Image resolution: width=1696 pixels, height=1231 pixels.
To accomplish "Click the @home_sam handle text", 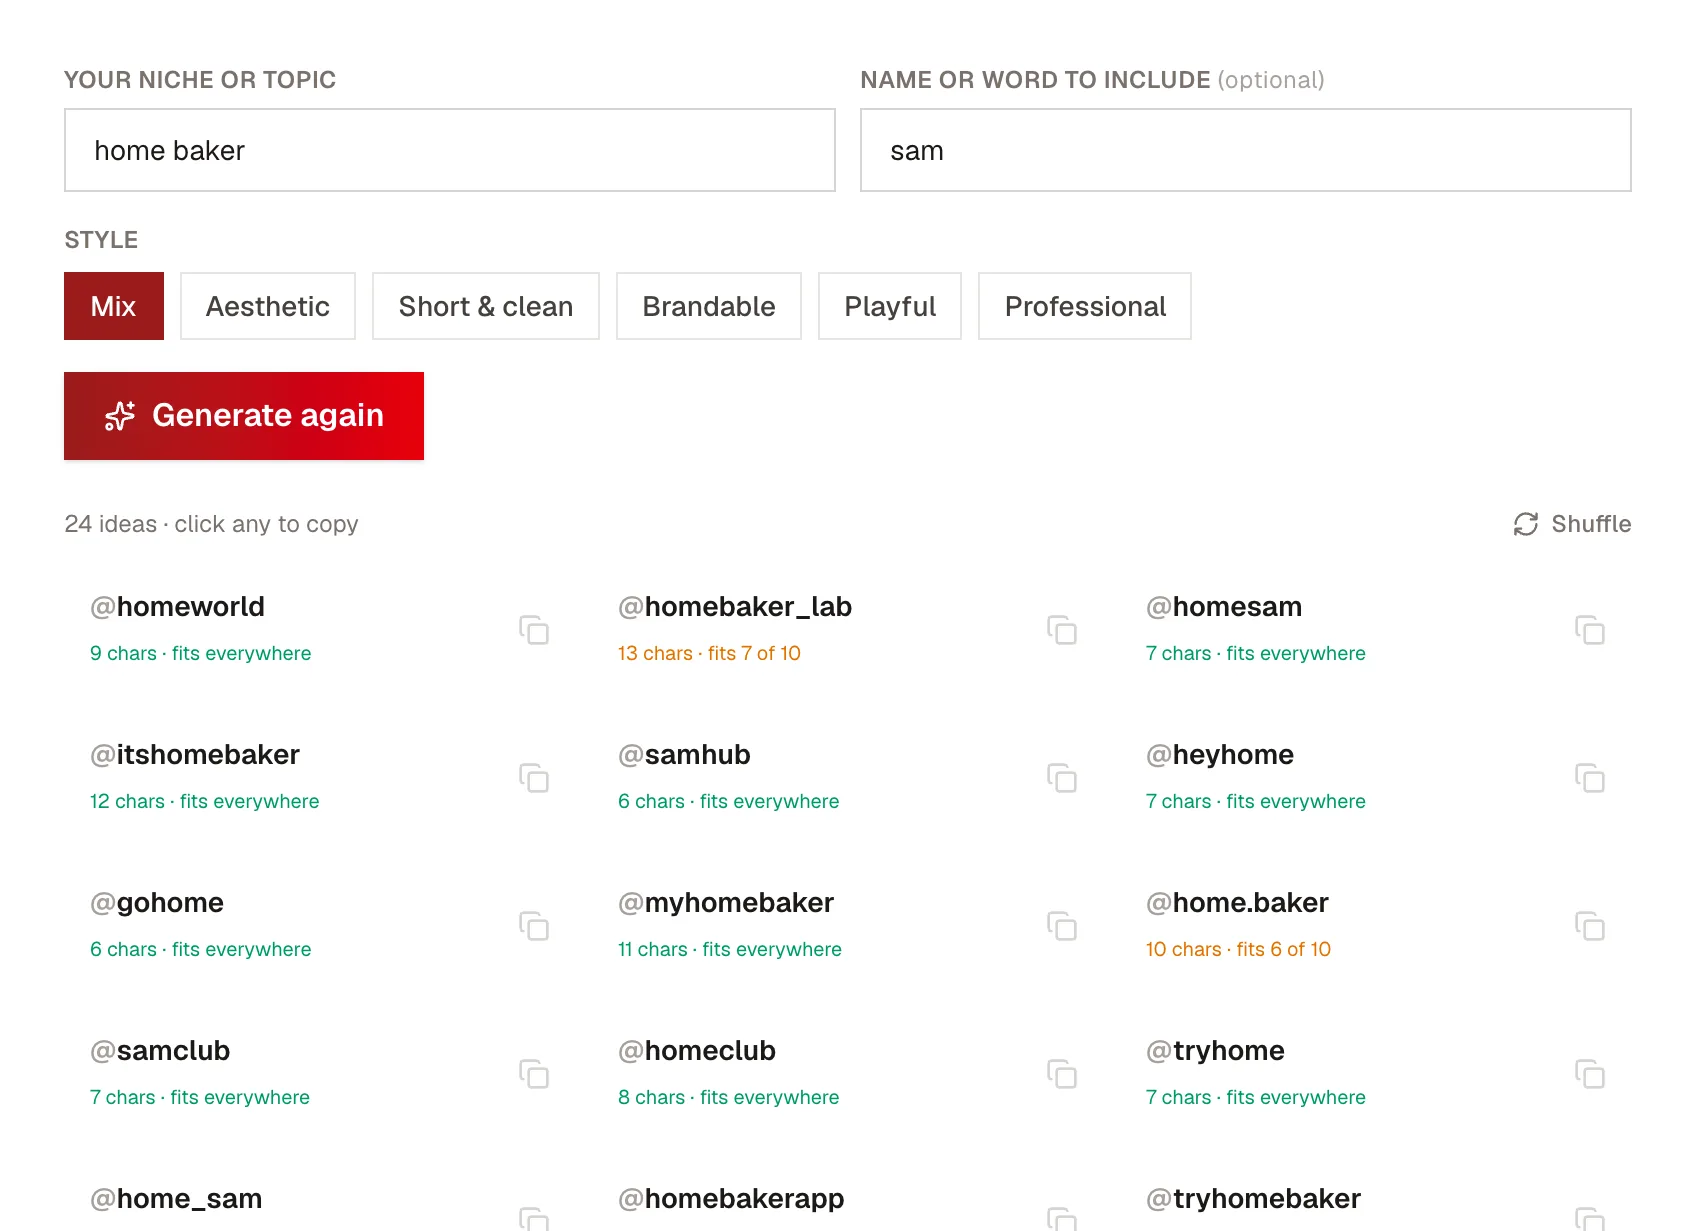I will 176,1199.
